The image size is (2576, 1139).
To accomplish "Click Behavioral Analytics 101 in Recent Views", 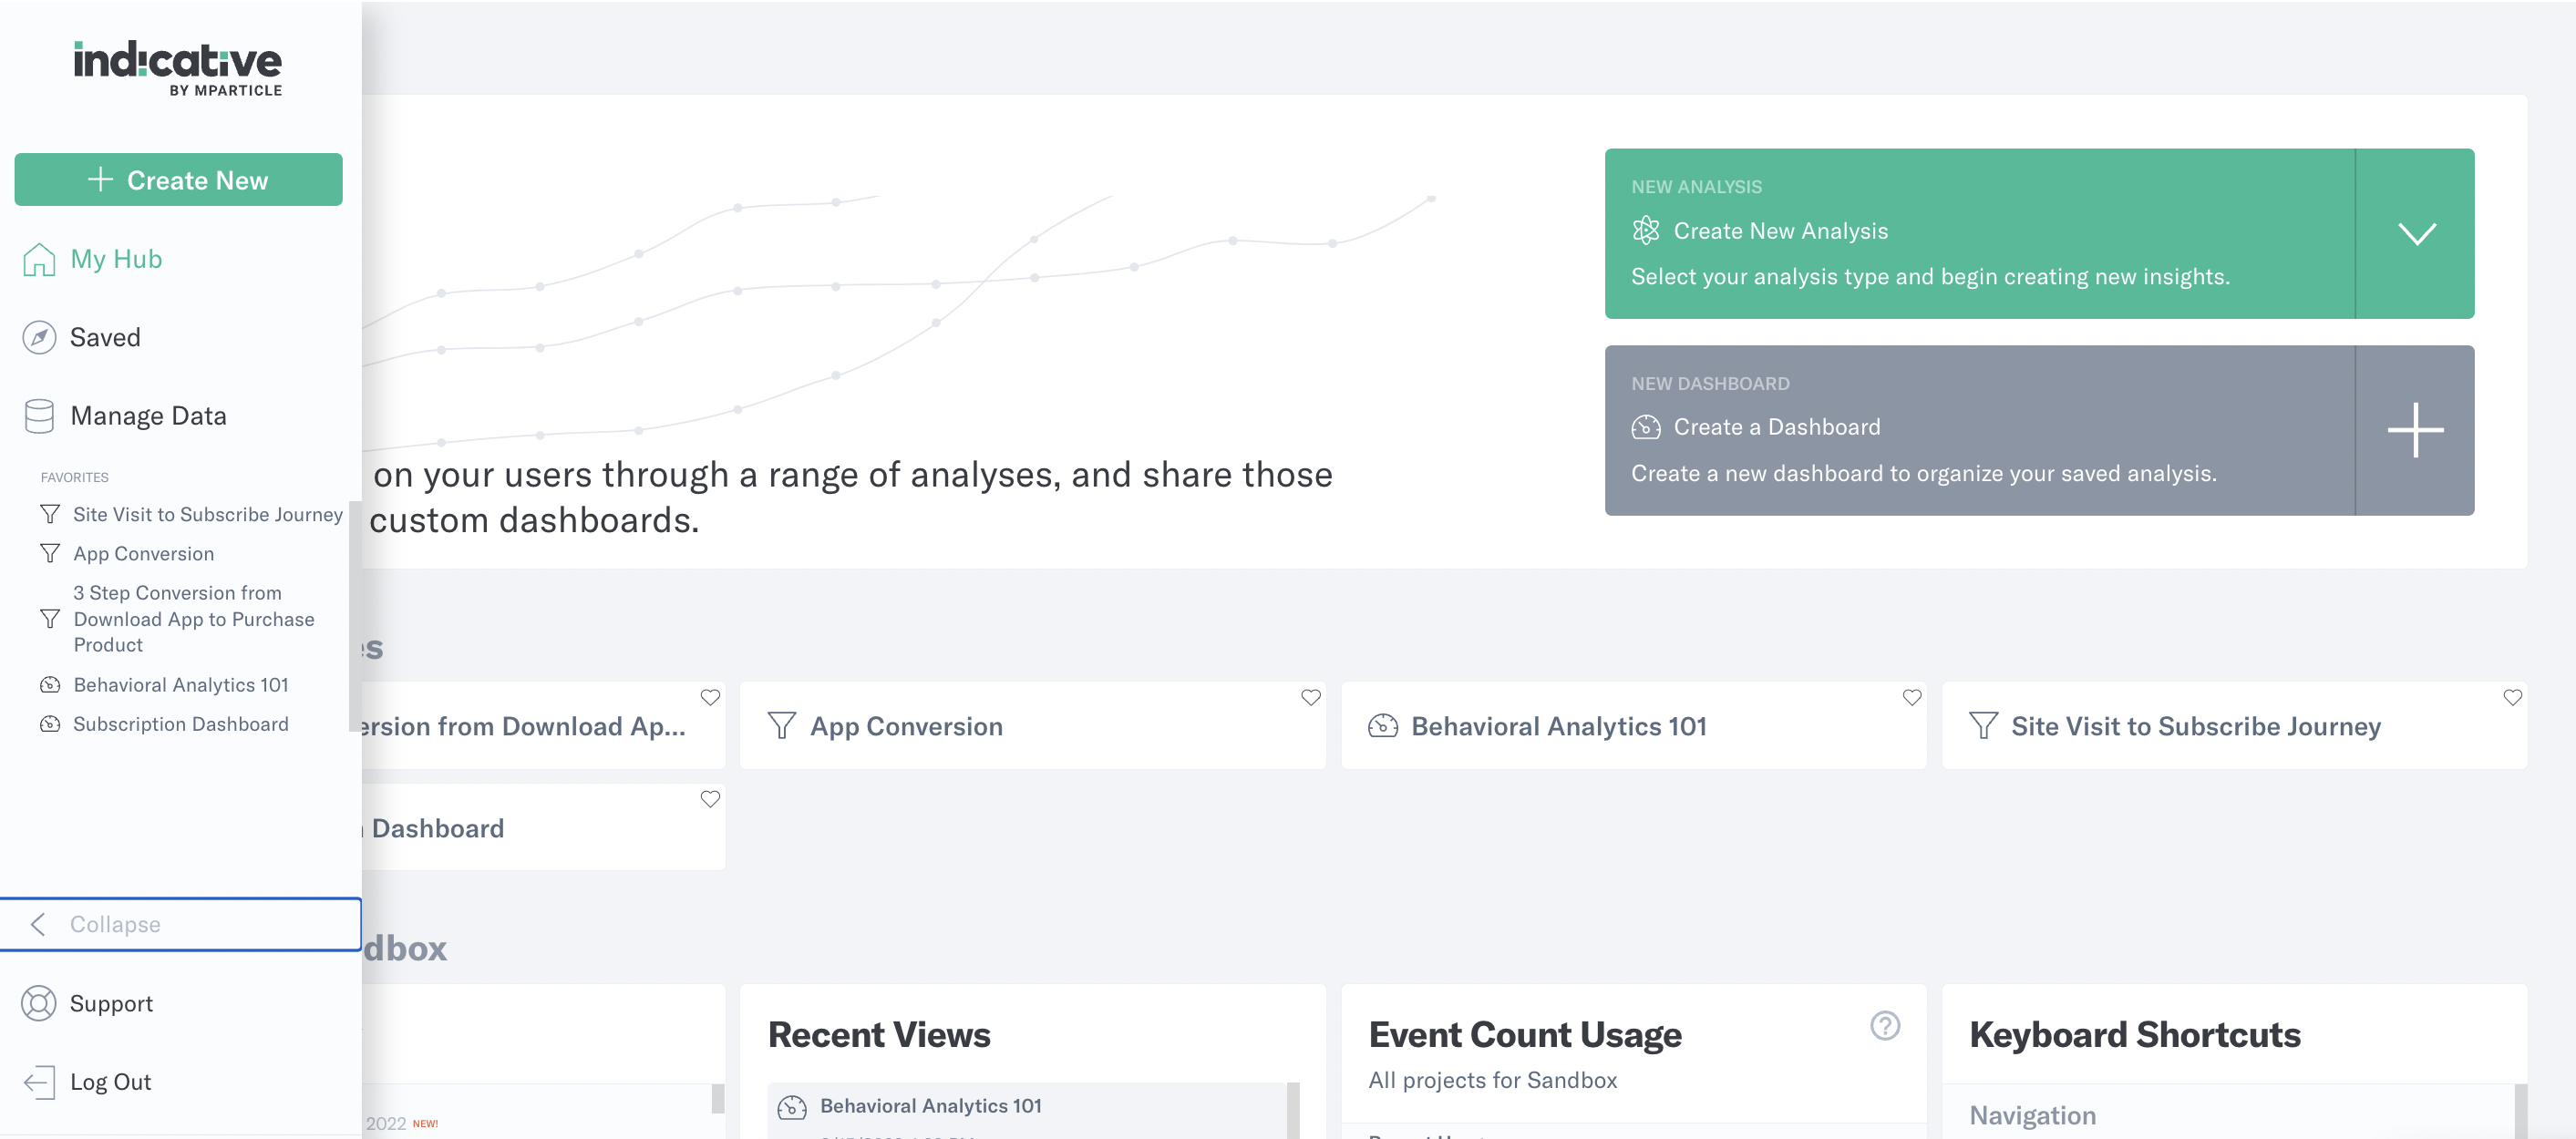I will pyautogui.click(x=930, y=1106).
